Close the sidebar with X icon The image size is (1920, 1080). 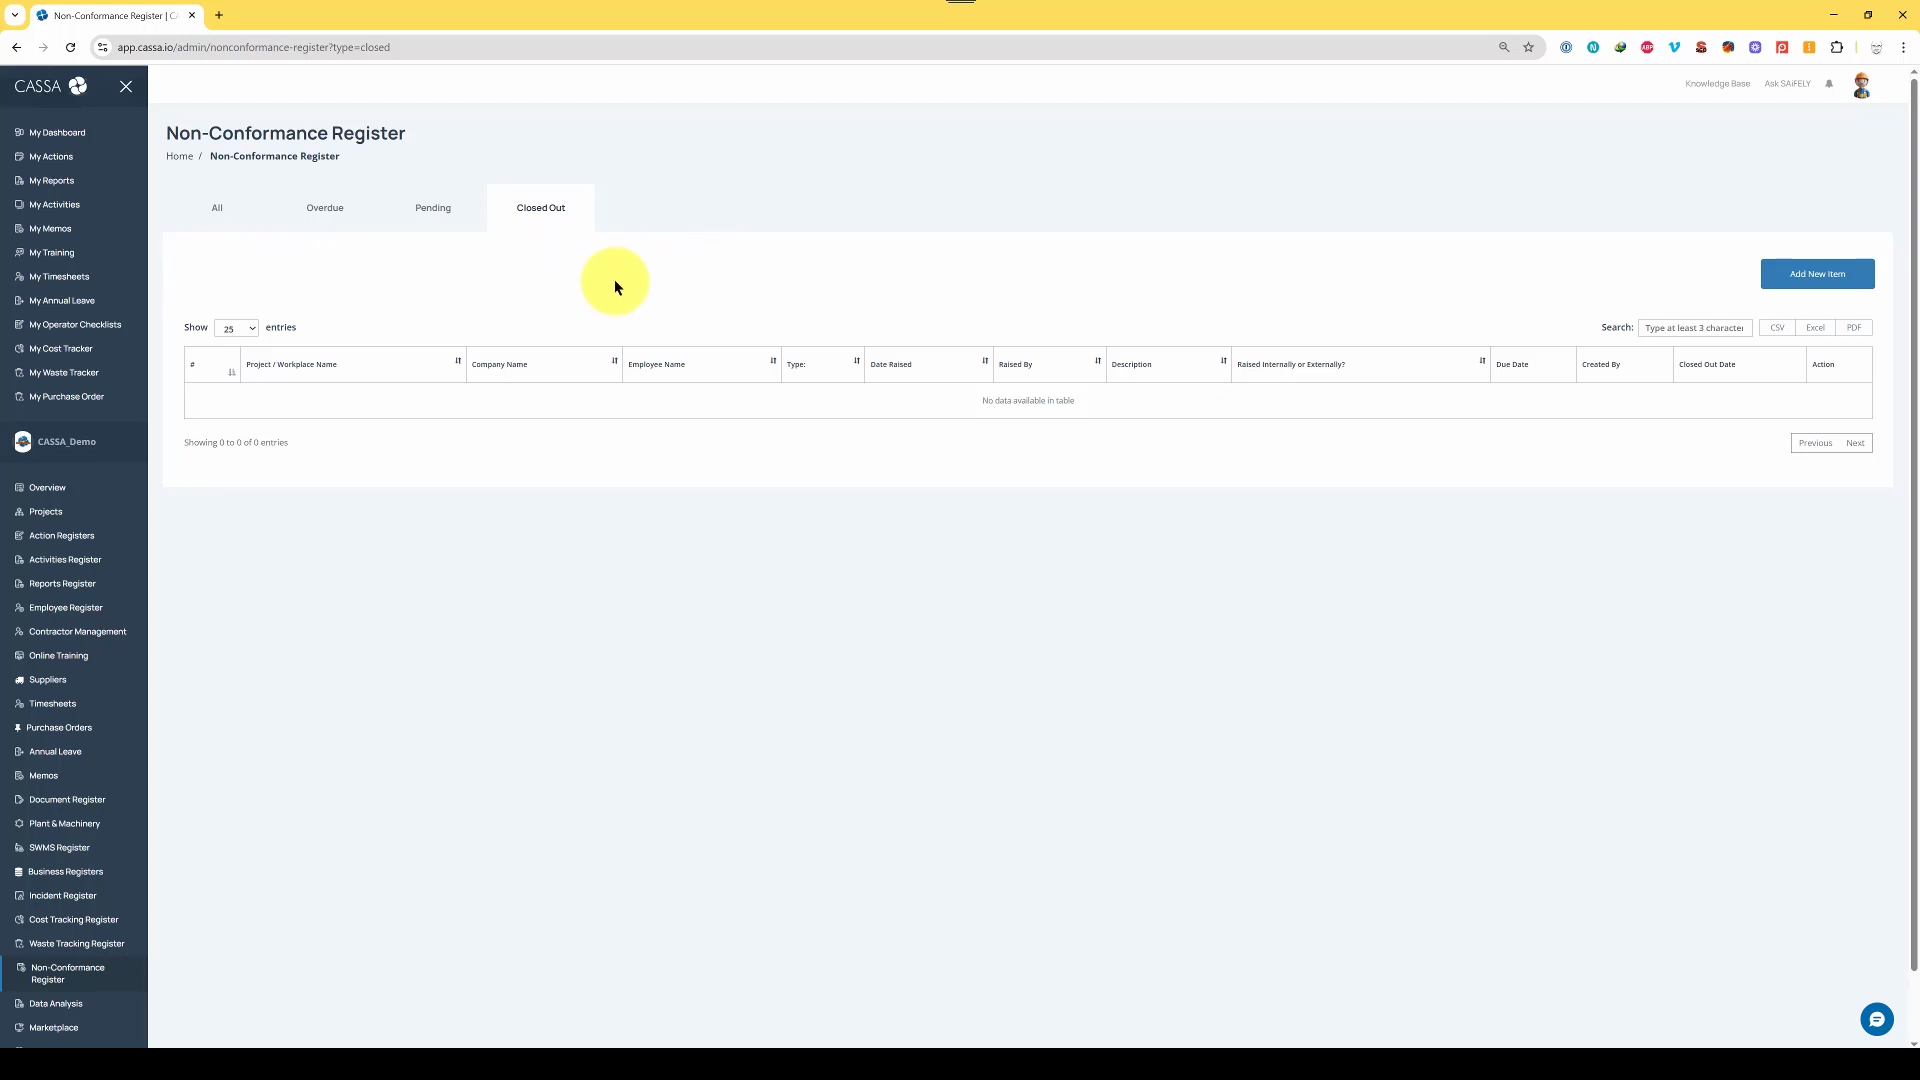[x=126, y=87]
